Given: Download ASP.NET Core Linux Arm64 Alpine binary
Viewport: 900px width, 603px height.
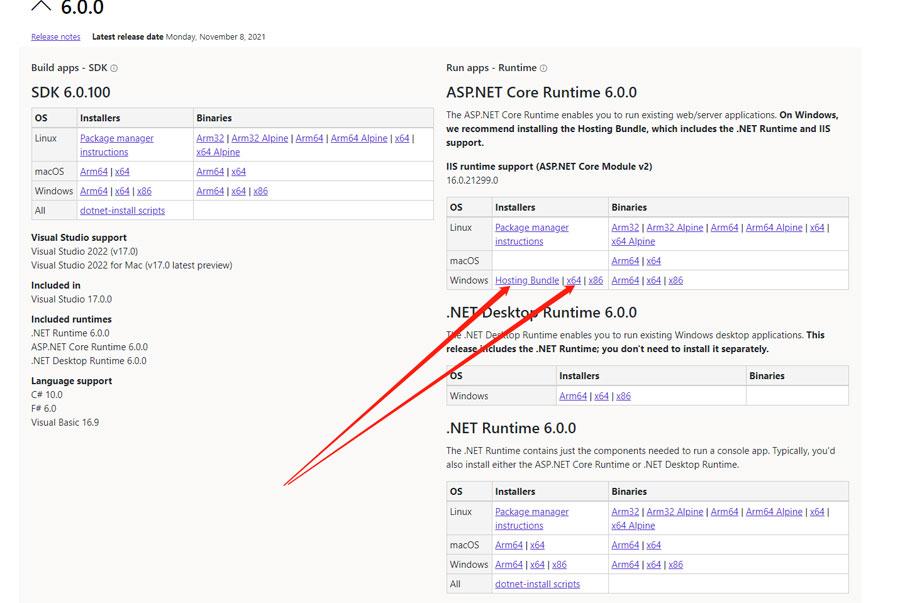Looking at the screenshot, I should pyautogui.click(x=774, y=228).
